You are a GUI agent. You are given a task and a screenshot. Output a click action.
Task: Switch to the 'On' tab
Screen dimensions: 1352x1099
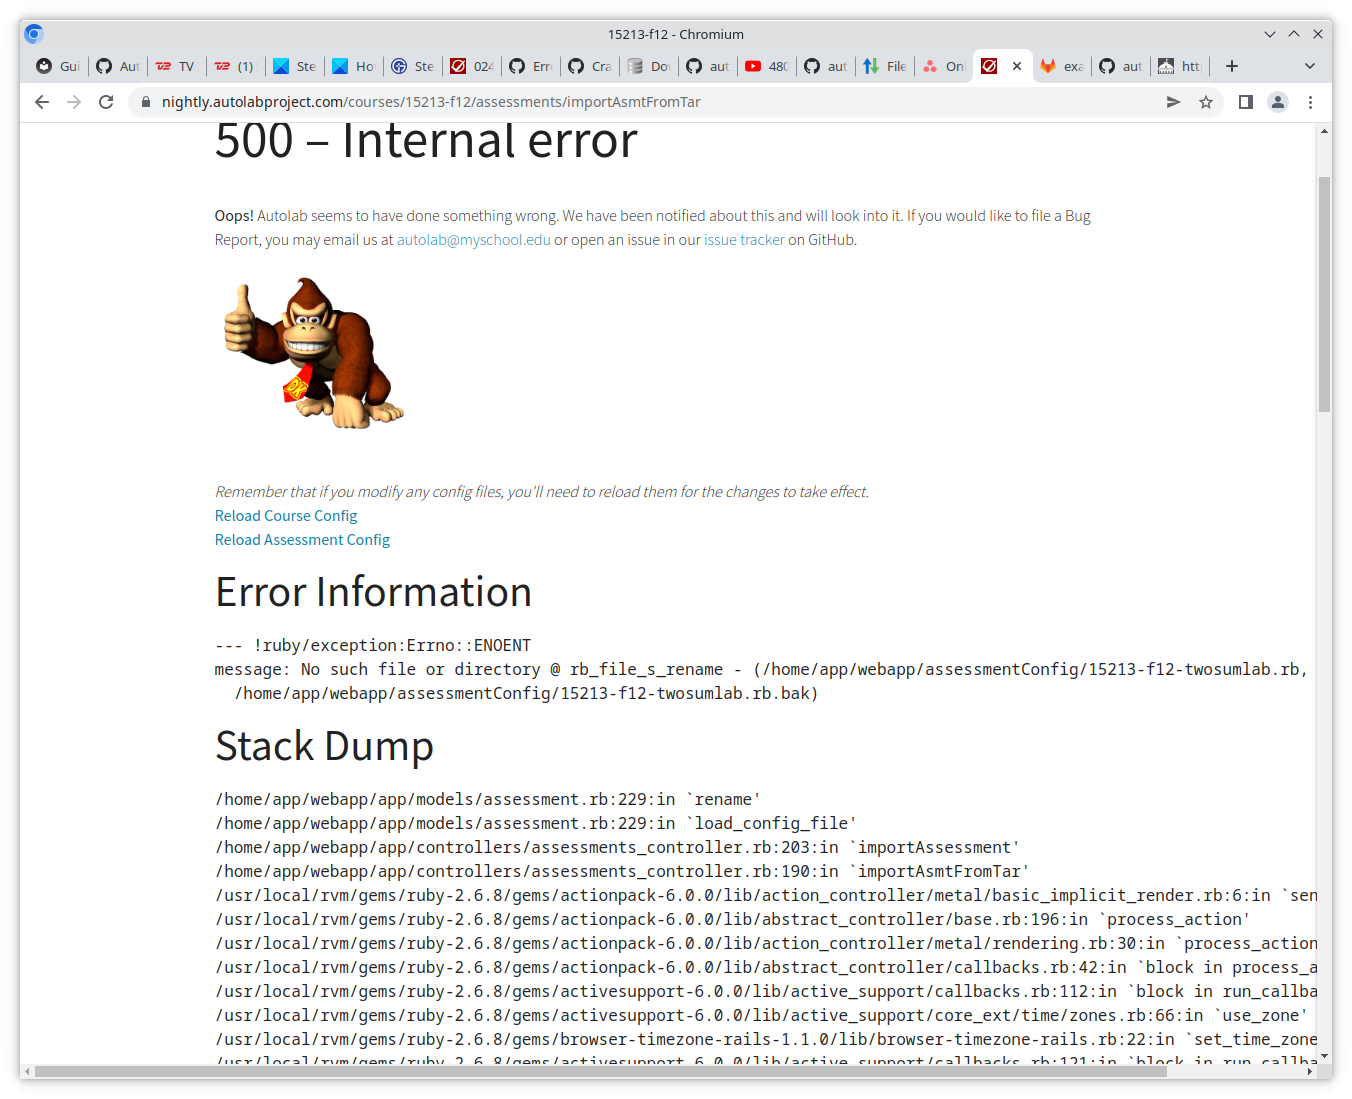(943, 66)
